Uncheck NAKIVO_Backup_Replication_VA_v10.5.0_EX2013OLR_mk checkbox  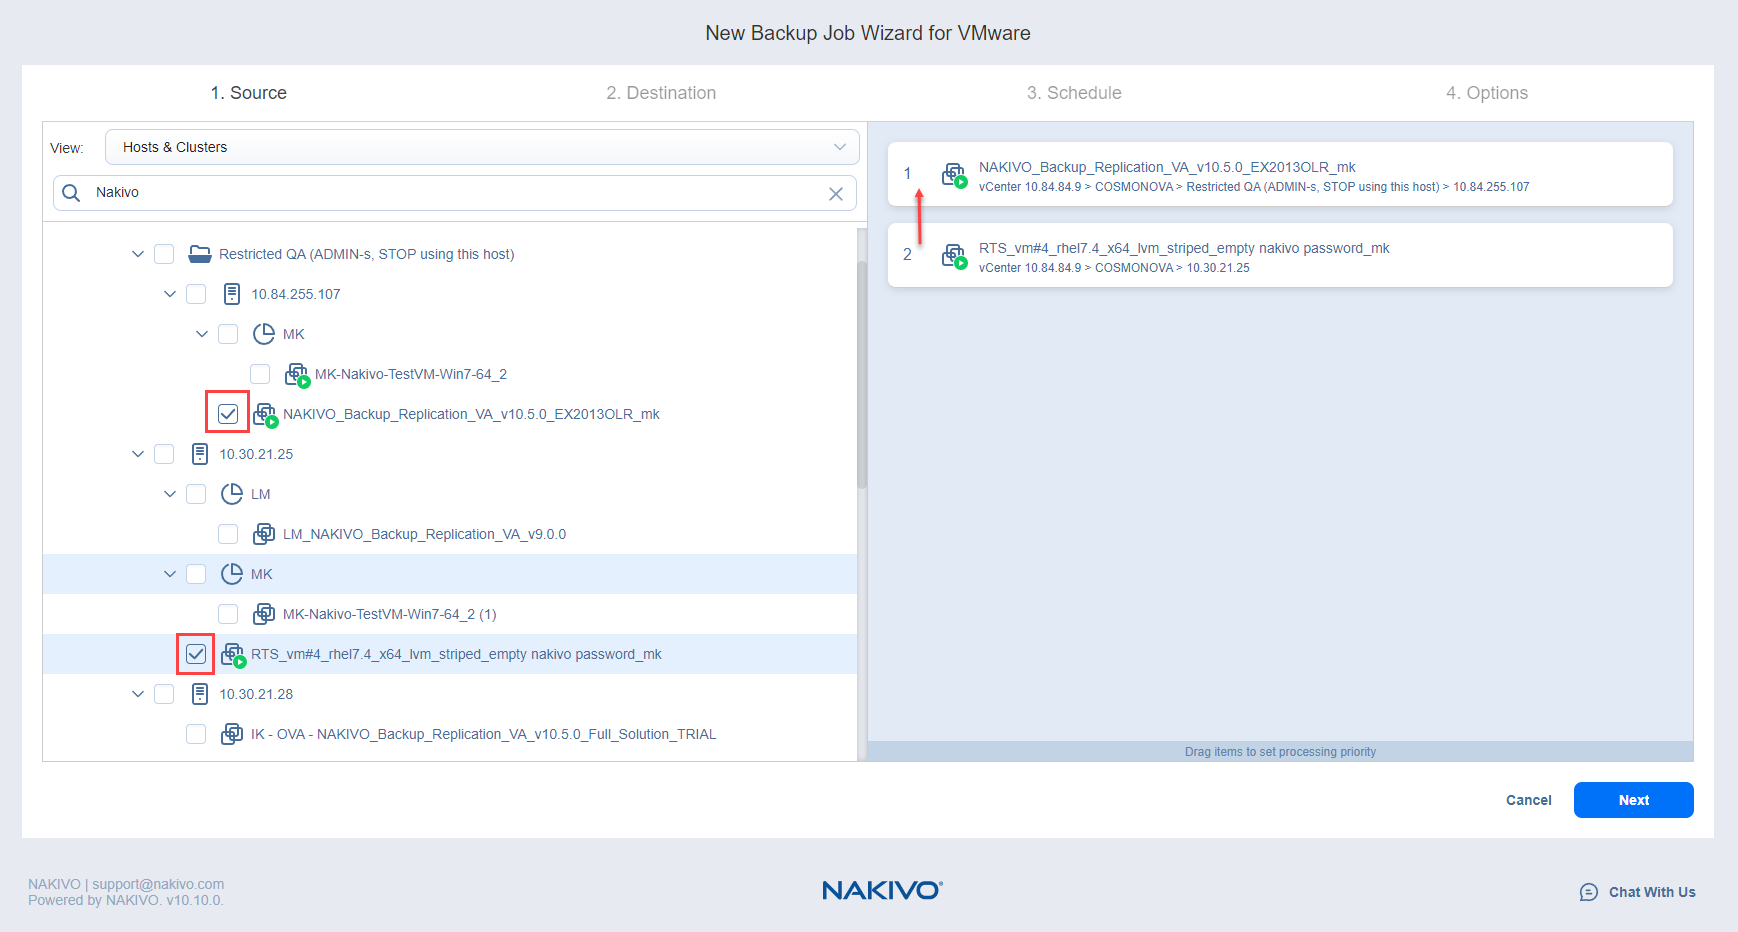coord(228,414)
